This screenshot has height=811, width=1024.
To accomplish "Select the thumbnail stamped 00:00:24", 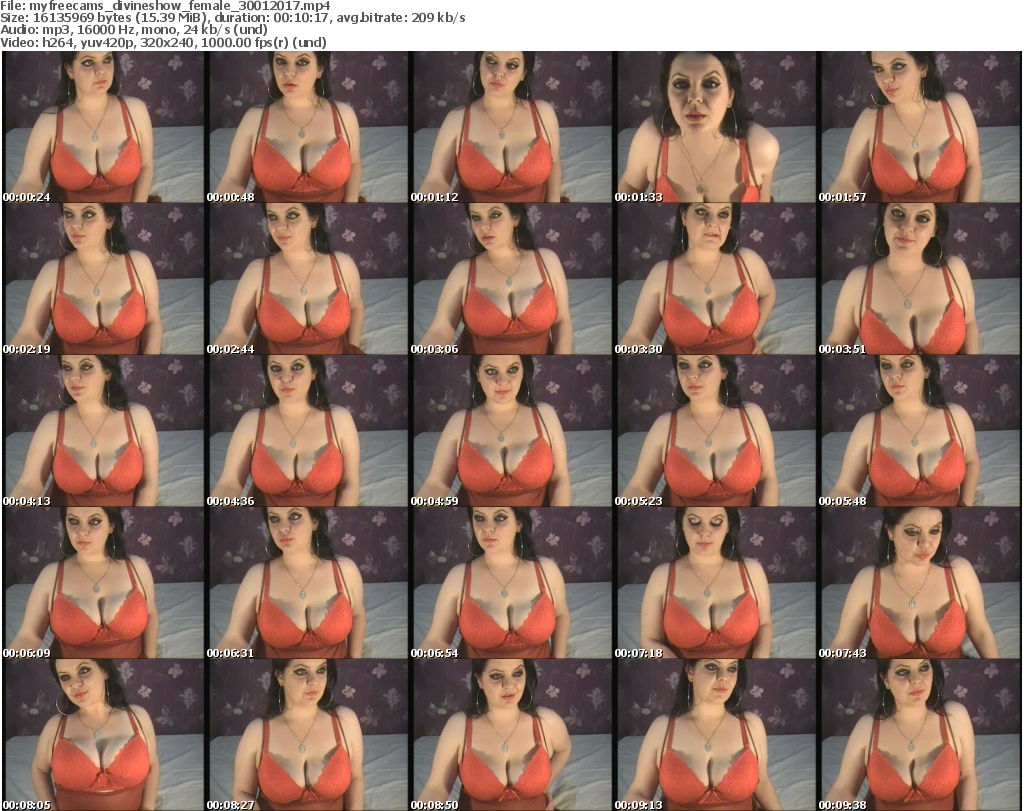I will (103, 127).
